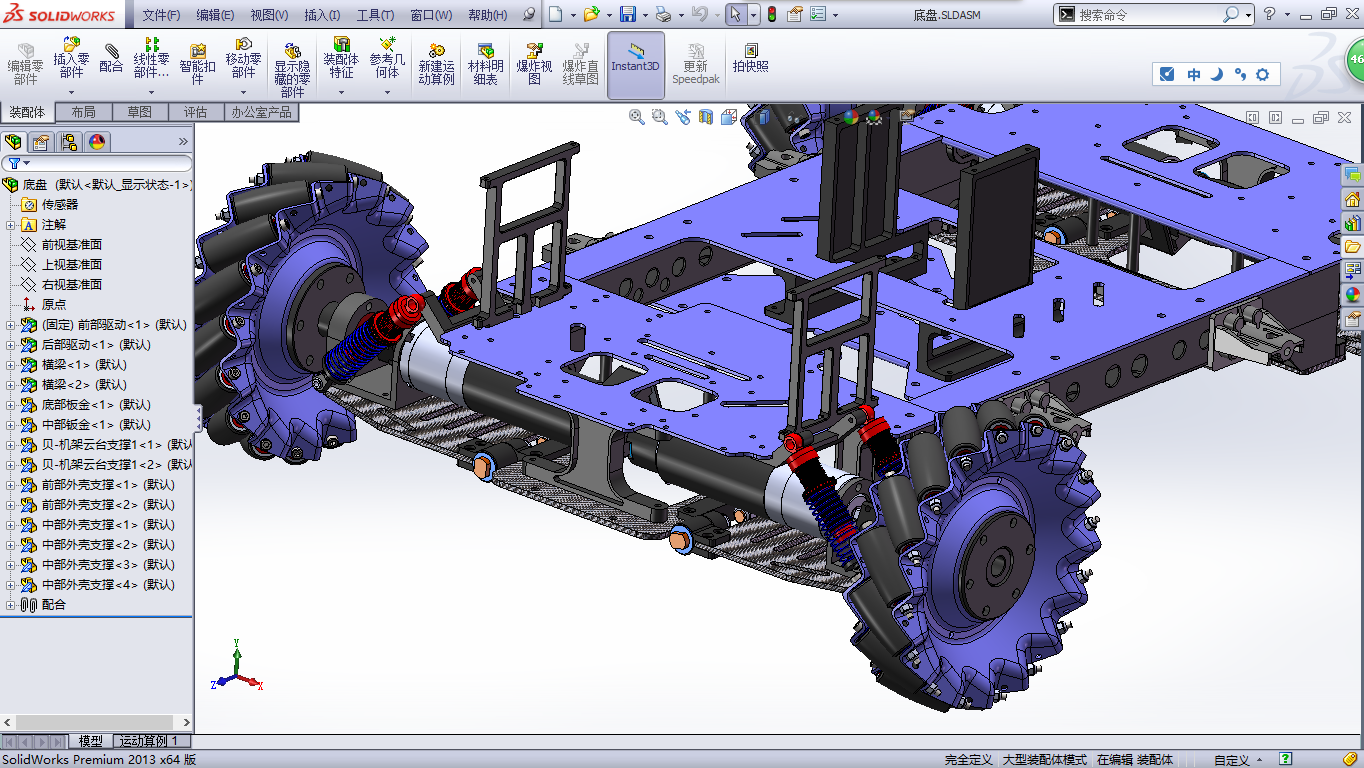Open ConfigurationManager tab icon
Image resolution: width=1364 pixels, height=768 pixels.
pyautogui.click(x=68, y=142)
